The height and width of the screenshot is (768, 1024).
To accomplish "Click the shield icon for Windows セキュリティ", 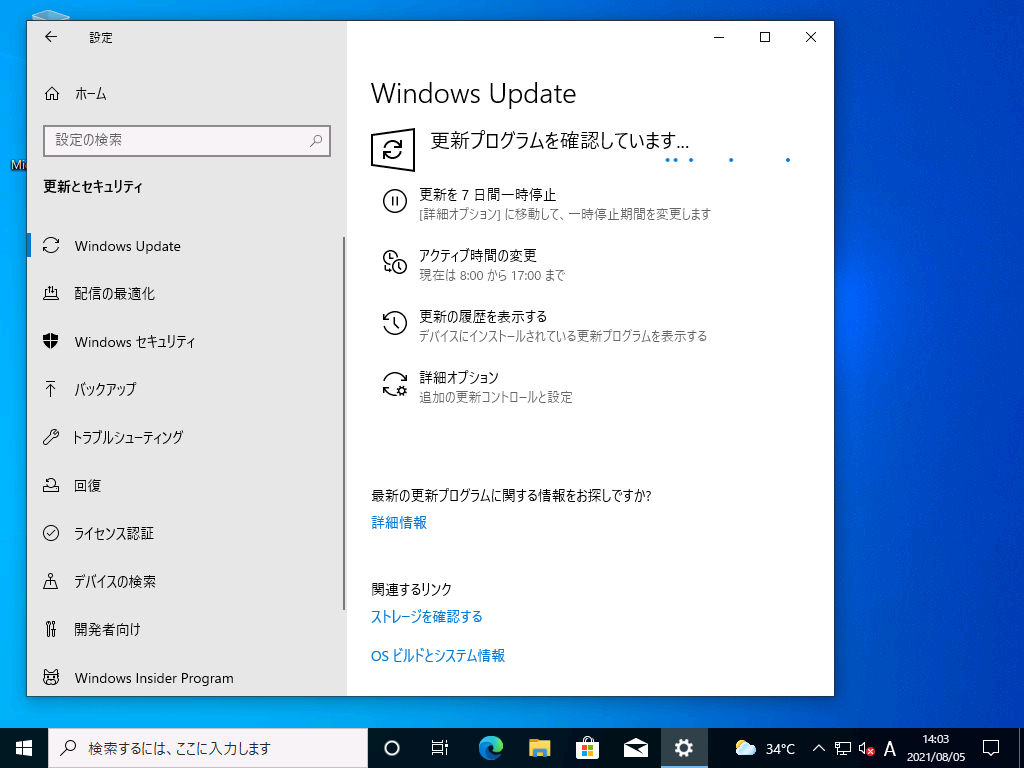I will [x=51, y=341].
